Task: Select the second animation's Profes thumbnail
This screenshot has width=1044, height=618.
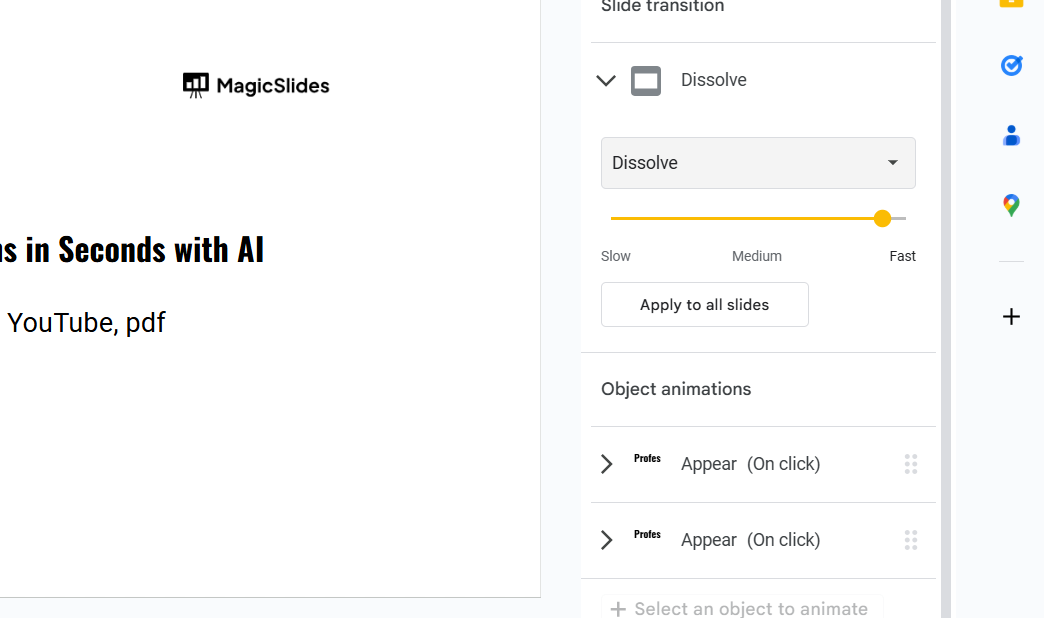Action: 647,535
